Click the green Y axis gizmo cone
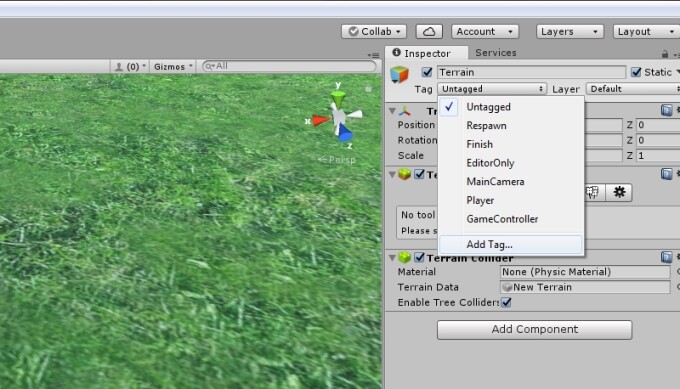Image resolution: width=680 pixels, height=389 pixels. pyautogui.click(x=338, y=99)
